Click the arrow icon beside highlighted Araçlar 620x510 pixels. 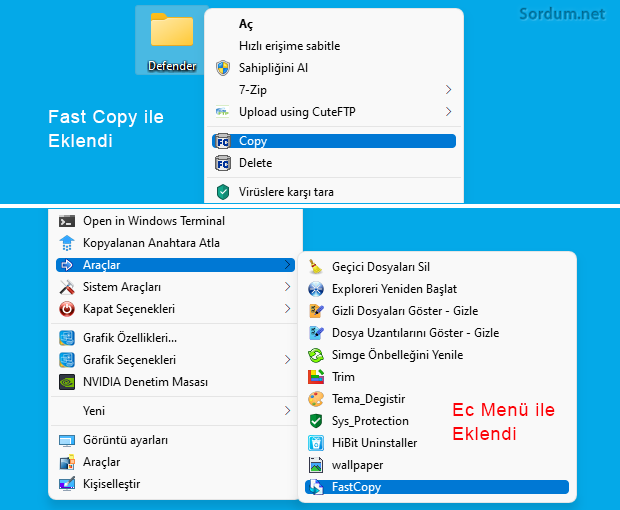tap(67, 265)
